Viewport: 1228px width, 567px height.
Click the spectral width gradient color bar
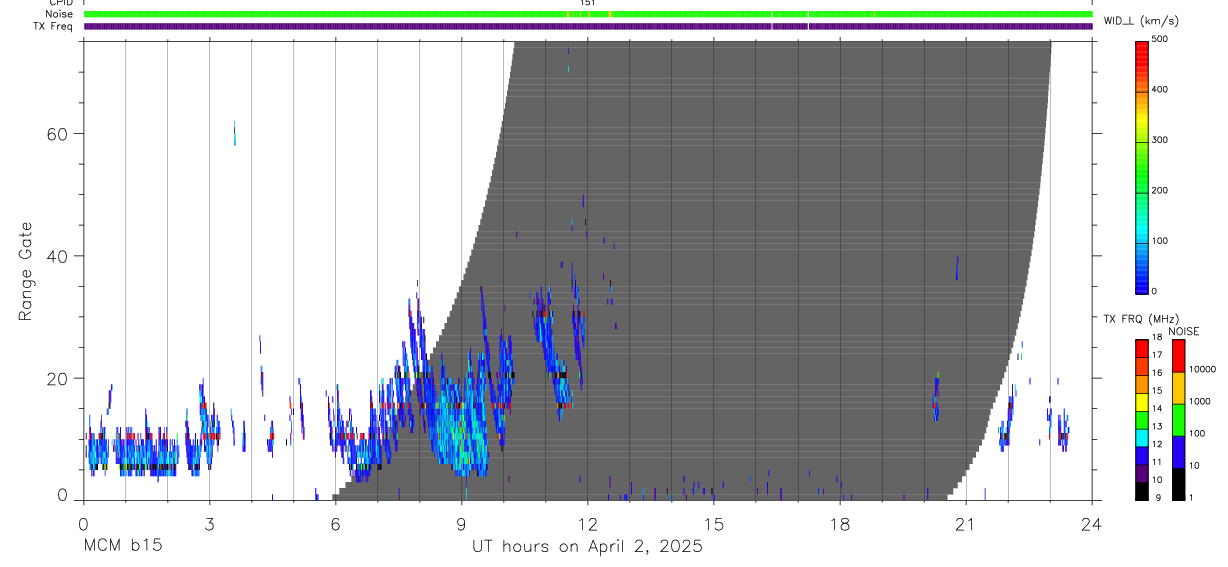1142,166
